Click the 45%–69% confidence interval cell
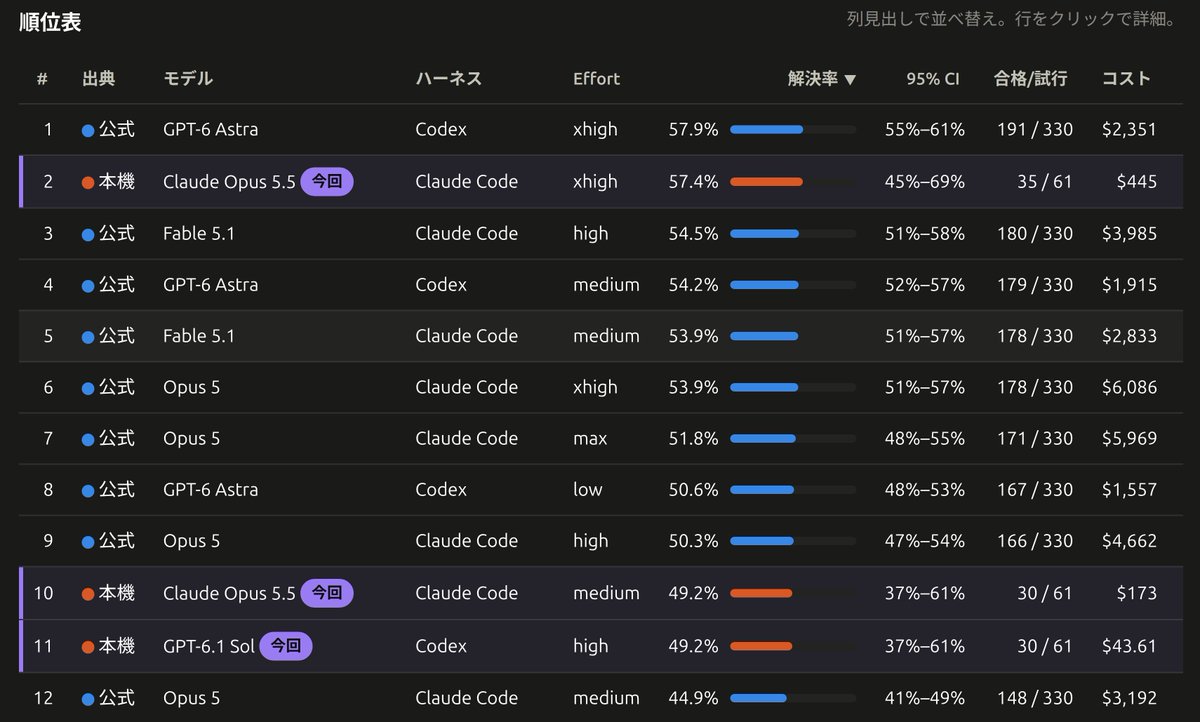Viewport: 1200px width, 722px height. coord(925,181)
